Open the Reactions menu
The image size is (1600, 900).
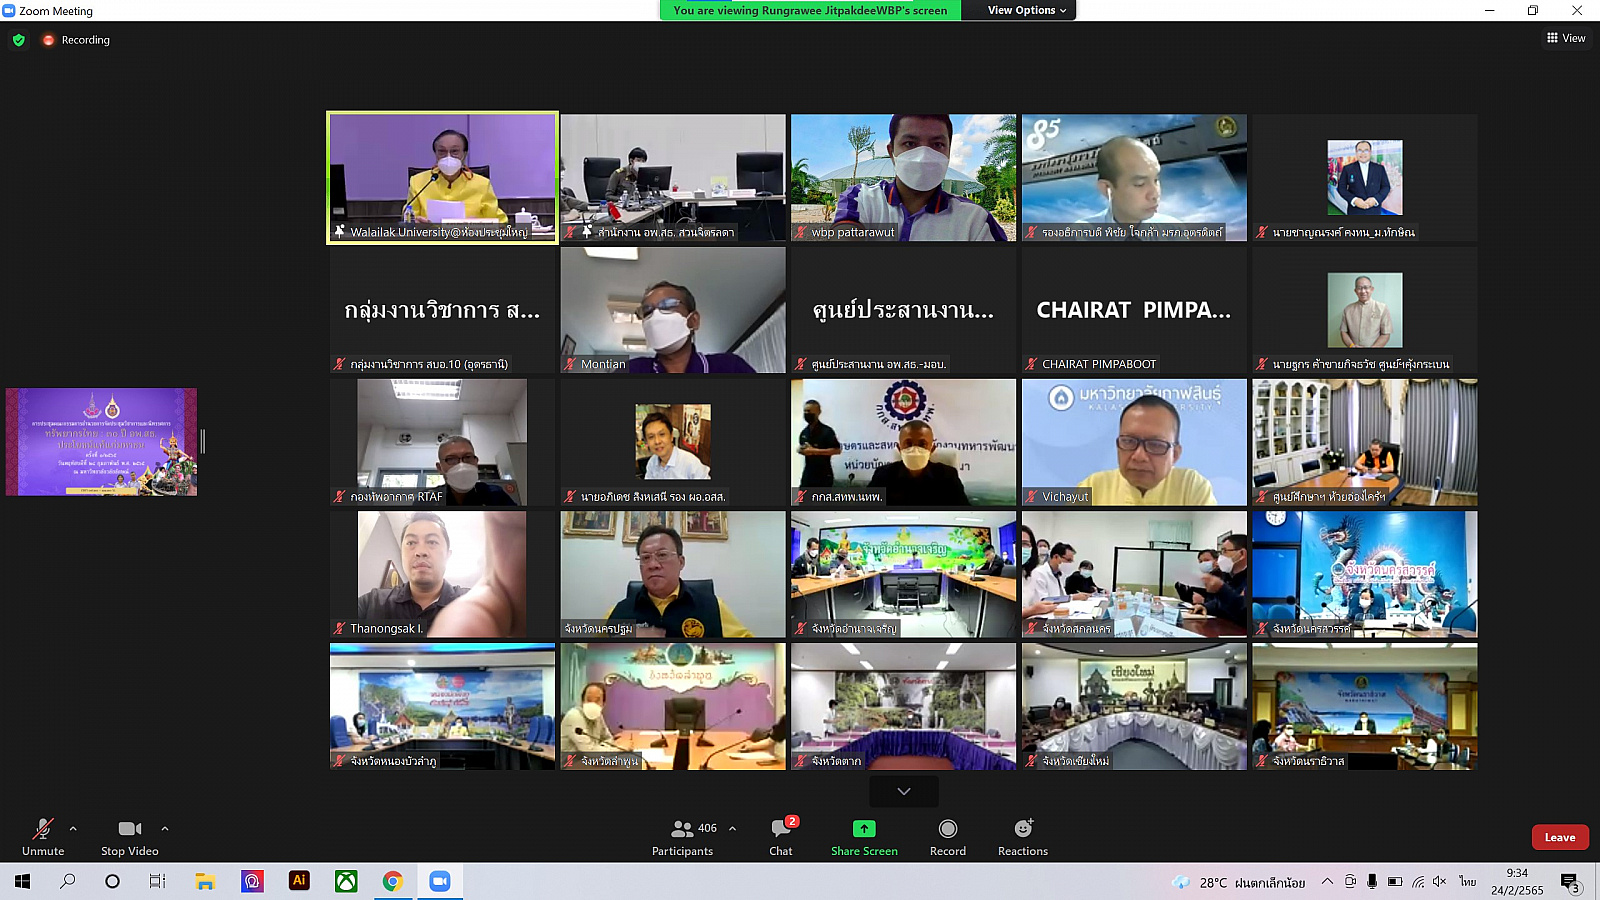tap(1023, 829)
